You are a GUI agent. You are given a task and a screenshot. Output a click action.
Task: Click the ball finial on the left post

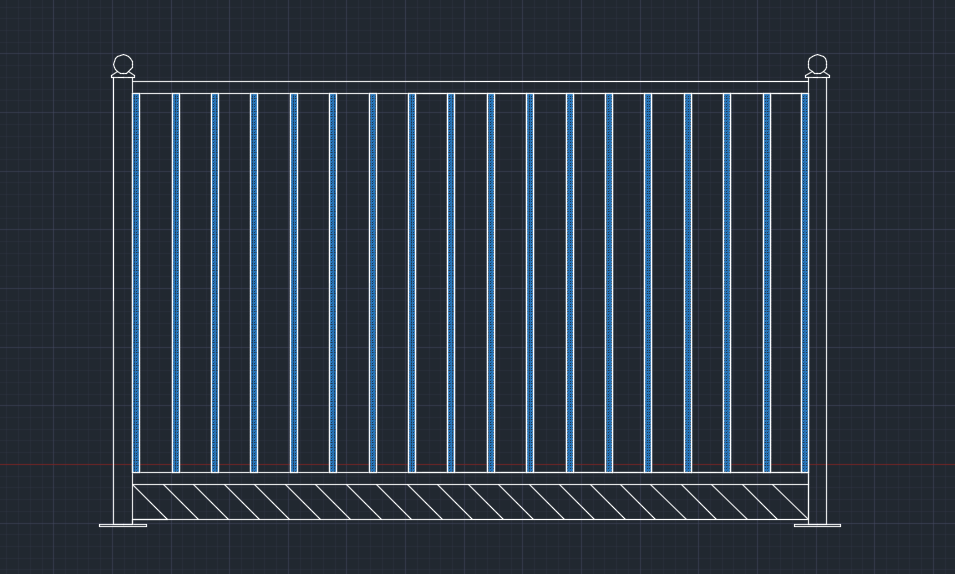(123, 64)
